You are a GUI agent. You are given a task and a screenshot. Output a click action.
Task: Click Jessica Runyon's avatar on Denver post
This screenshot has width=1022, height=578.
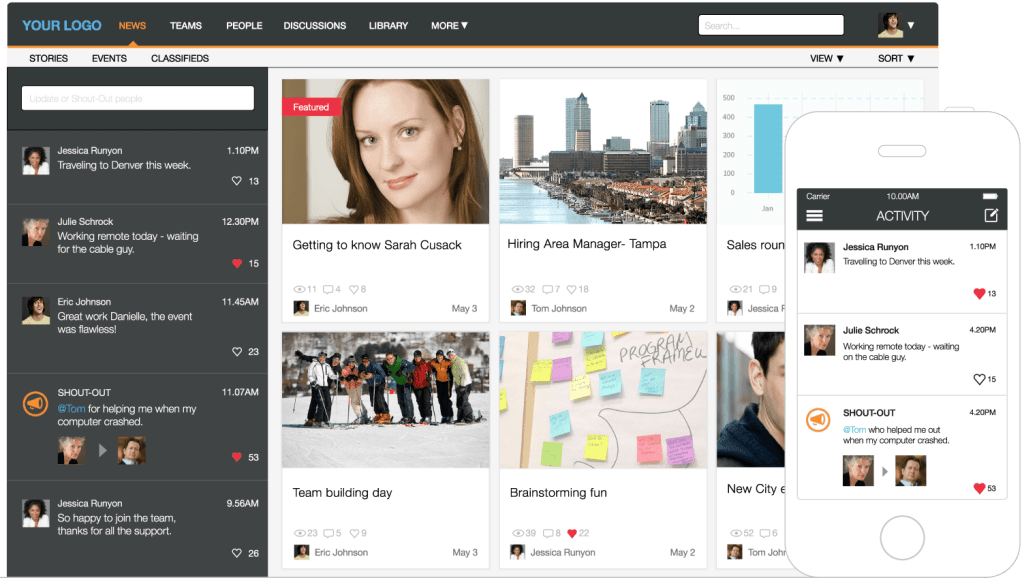click(x=36, y=160)
